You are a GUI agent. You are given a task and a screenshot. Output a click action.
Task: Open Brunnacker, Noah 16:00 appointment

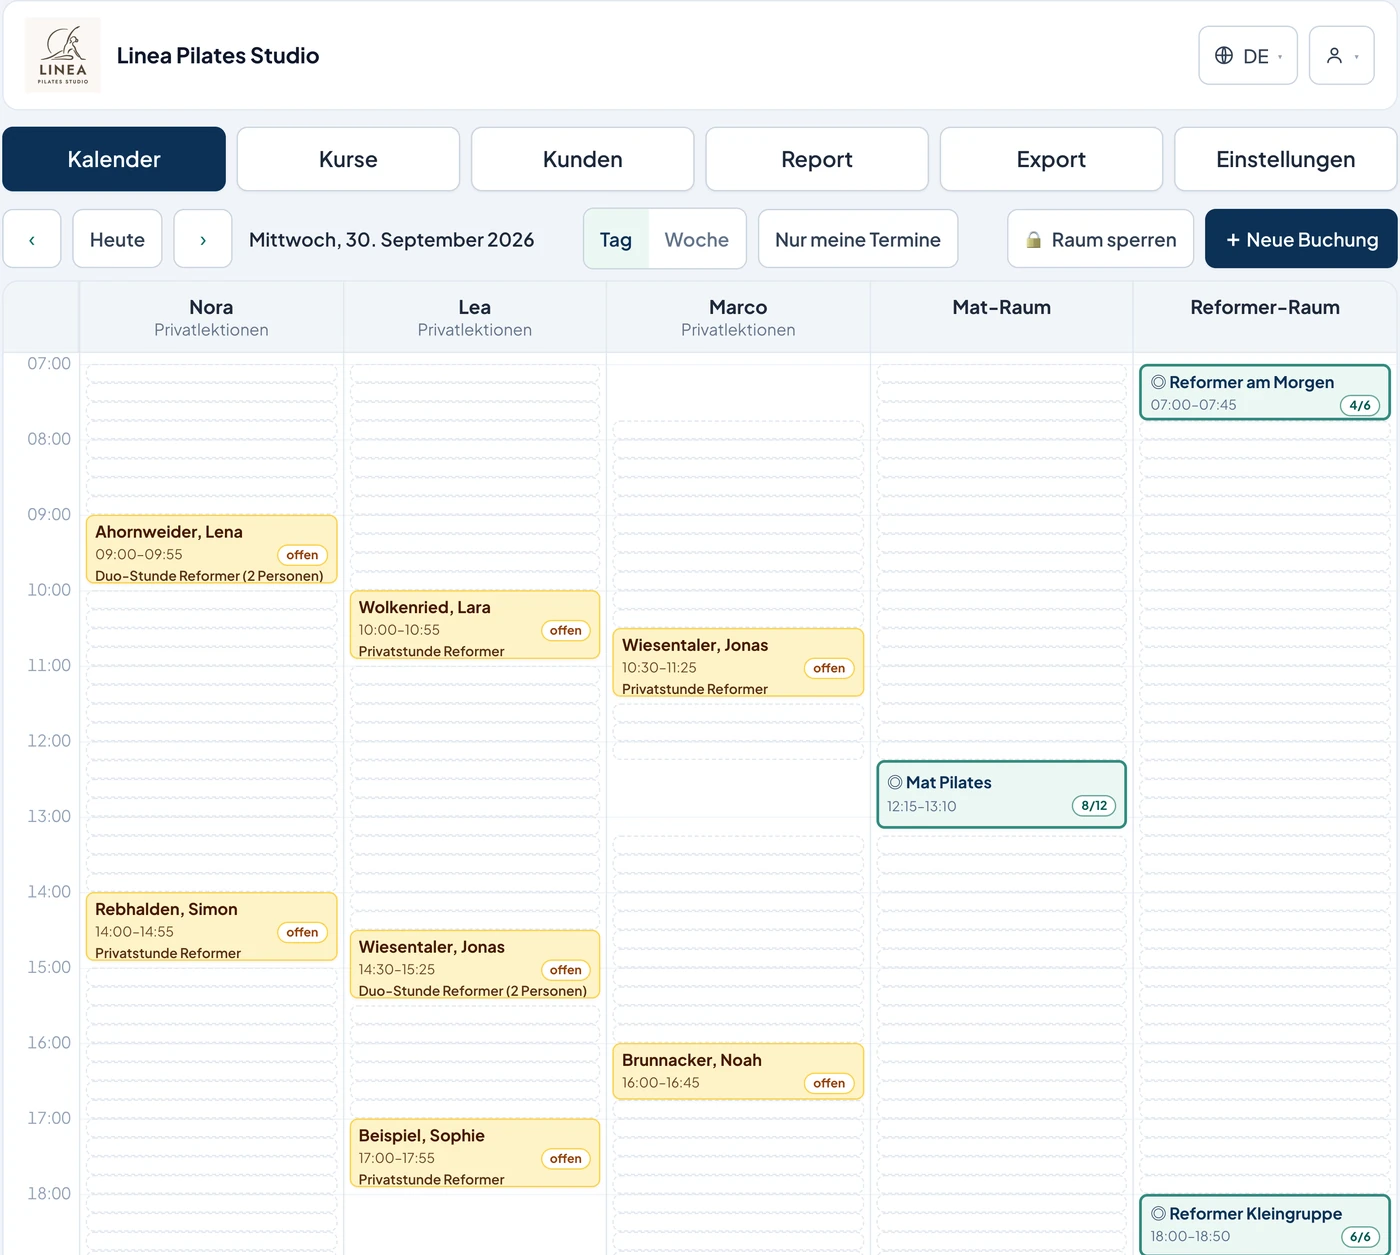[x=738, y=1071]
